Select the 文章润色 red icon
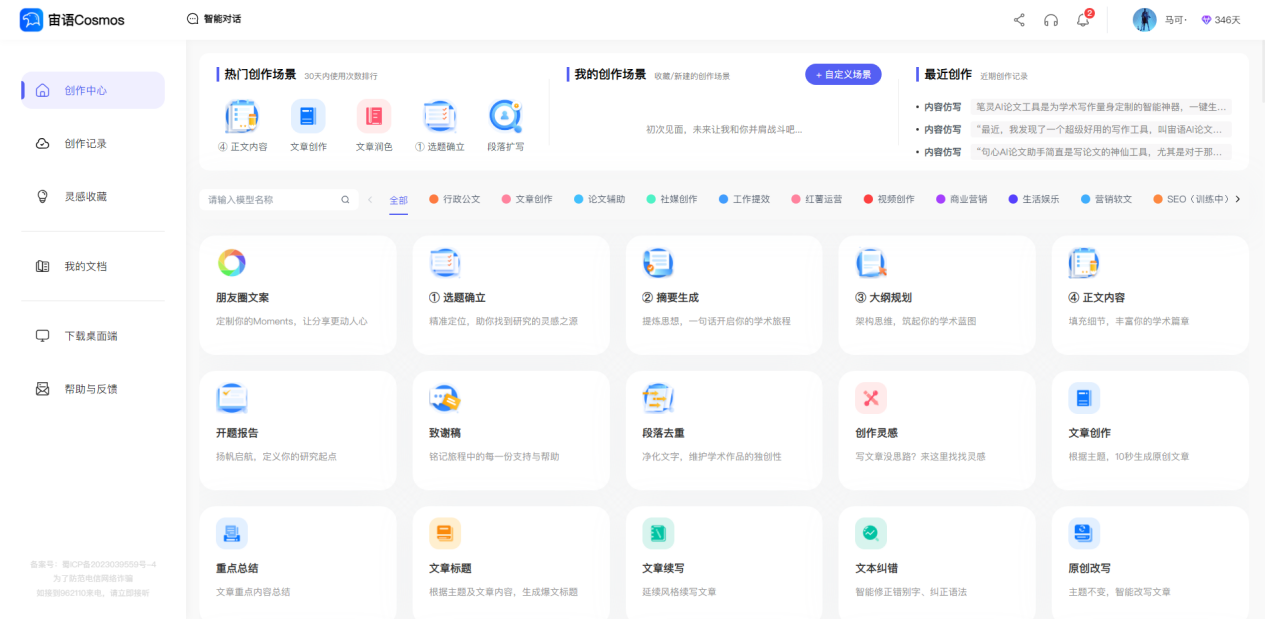The width and height of the screenshot is (1265, 619). point(374,116)
